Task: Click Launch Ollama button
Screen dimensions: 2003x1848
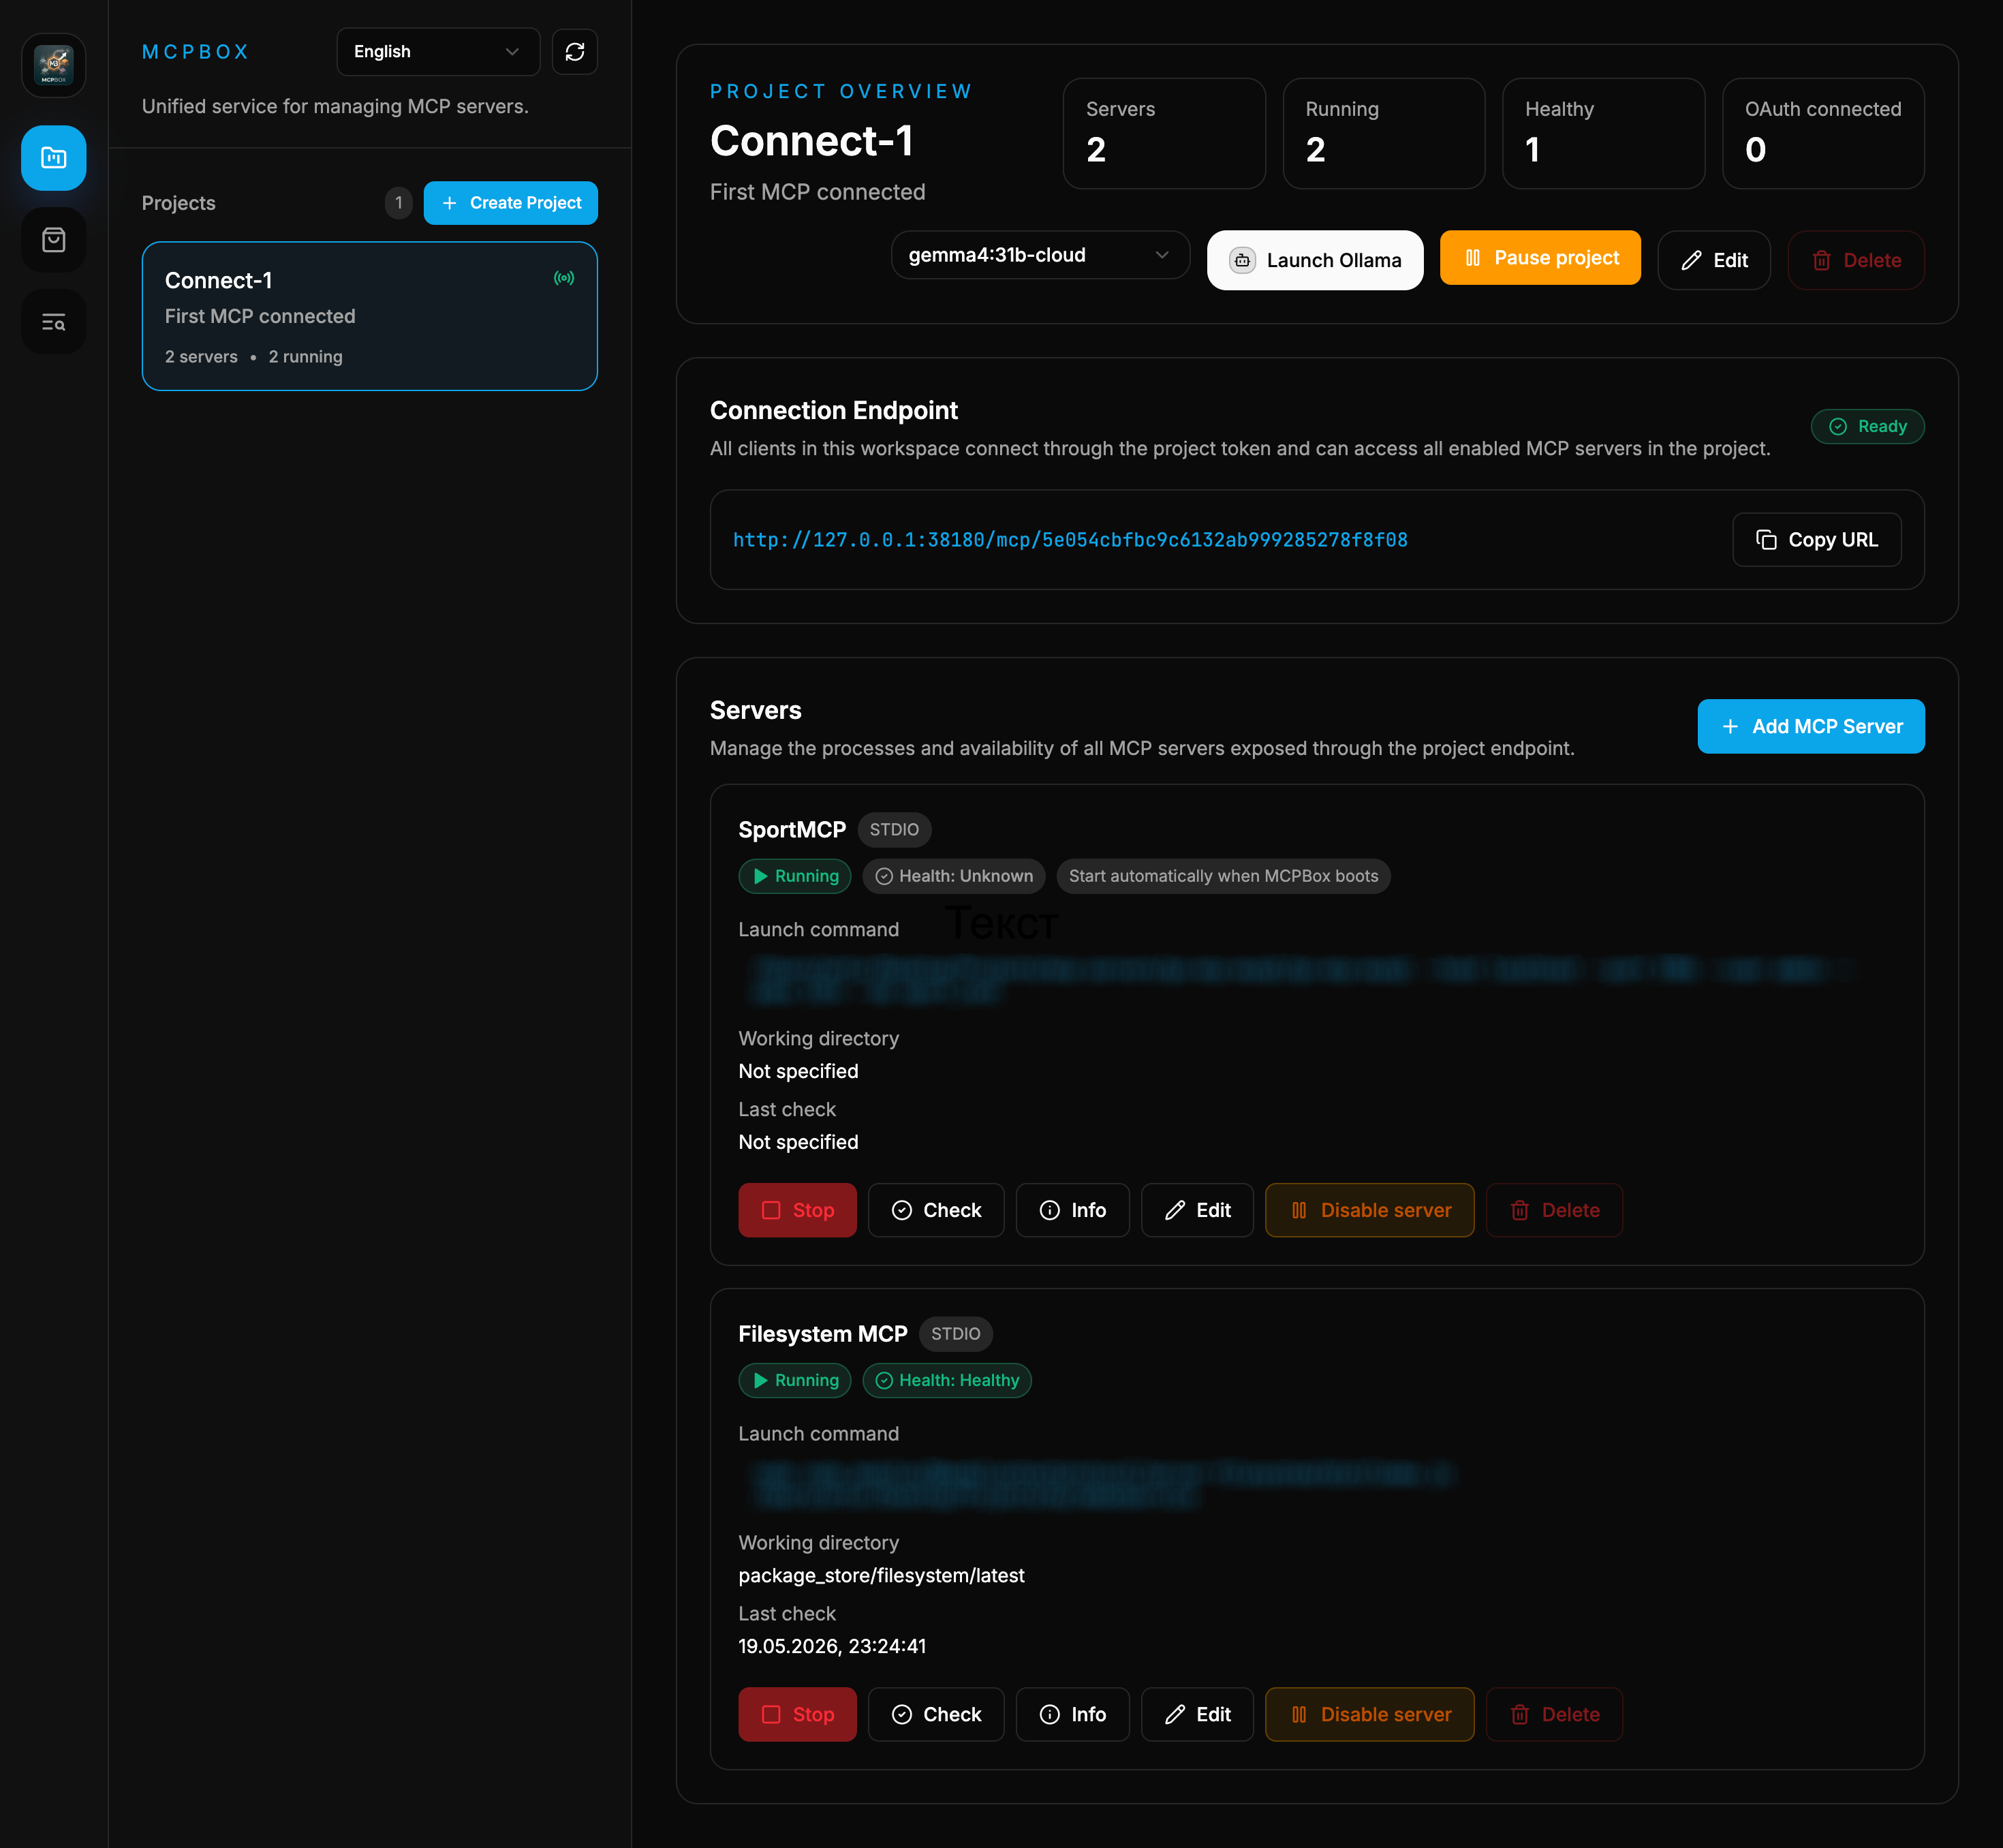Action: point(1315,260)
